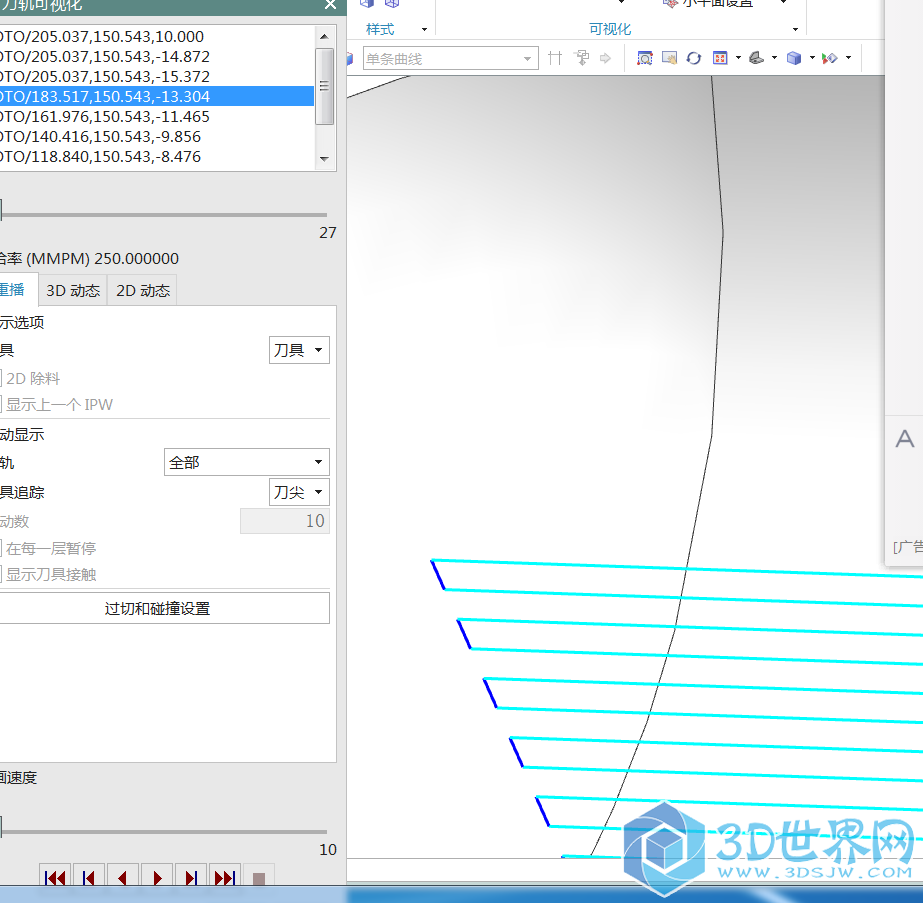Open the 单条曲线 curve rule combo box
Viewport: 923px width, 903px height.
pyautogui.click(x=450, y=58)
